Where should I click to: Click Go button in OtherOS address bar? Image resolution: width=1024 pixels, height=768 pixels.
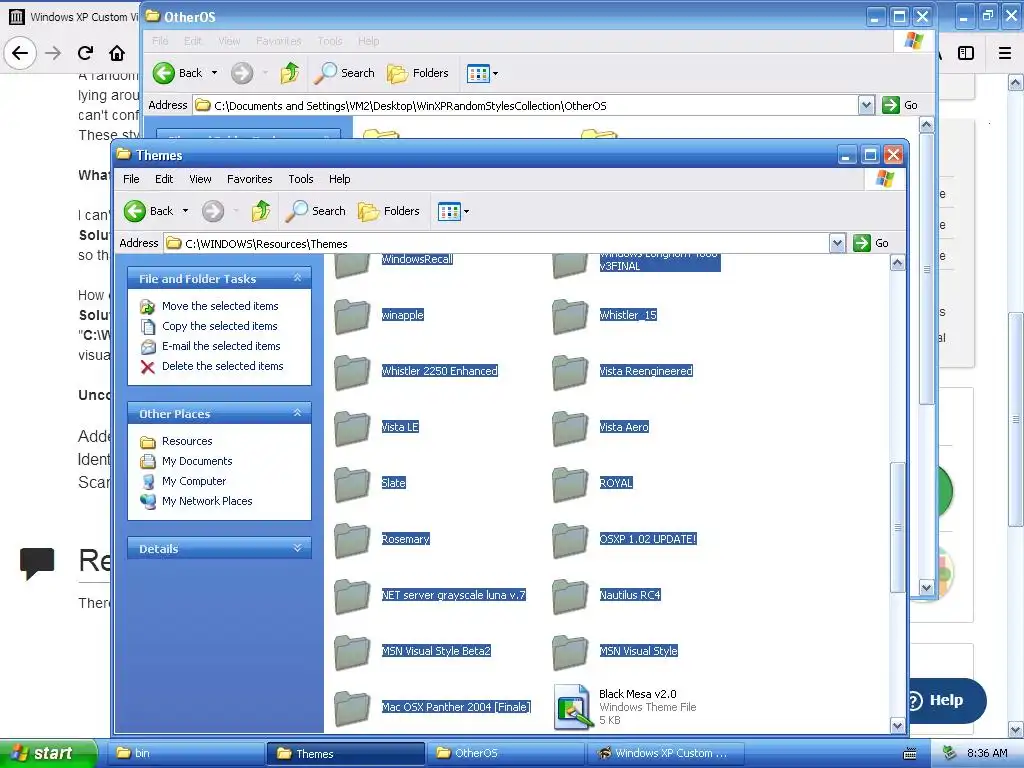[900, 105]
